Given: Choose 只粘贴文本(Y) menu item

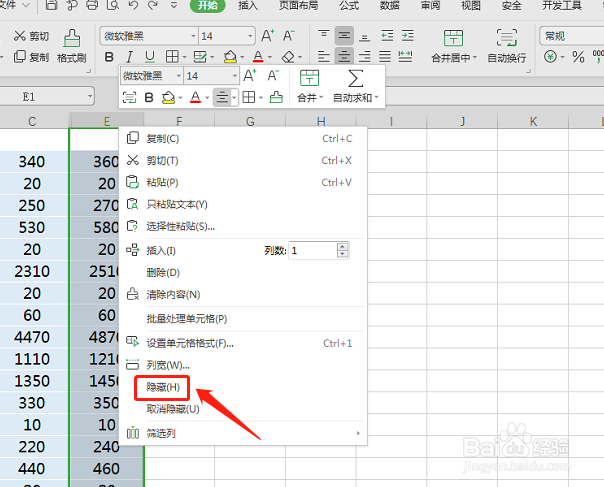Looking at the screenshot, I should coord(243,204).
